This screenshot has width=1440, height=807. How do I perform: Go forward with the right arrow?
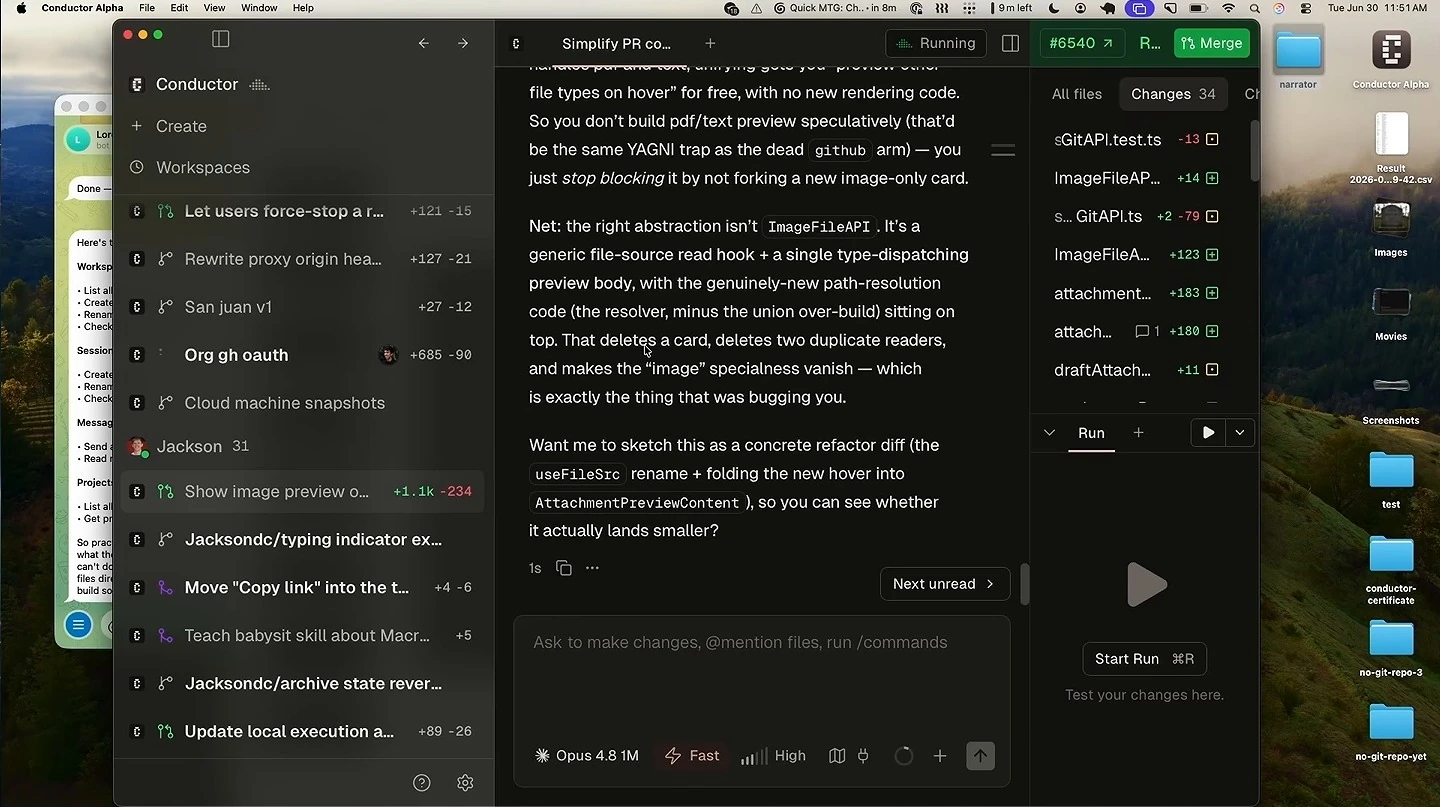tap(462, 43)
